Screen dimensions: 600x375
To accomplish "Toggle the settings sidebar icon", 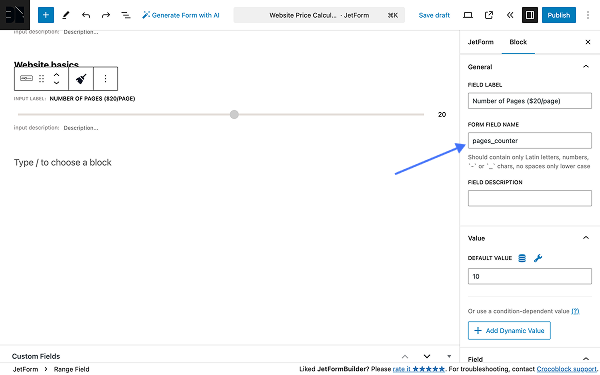I will click(530, 15).
